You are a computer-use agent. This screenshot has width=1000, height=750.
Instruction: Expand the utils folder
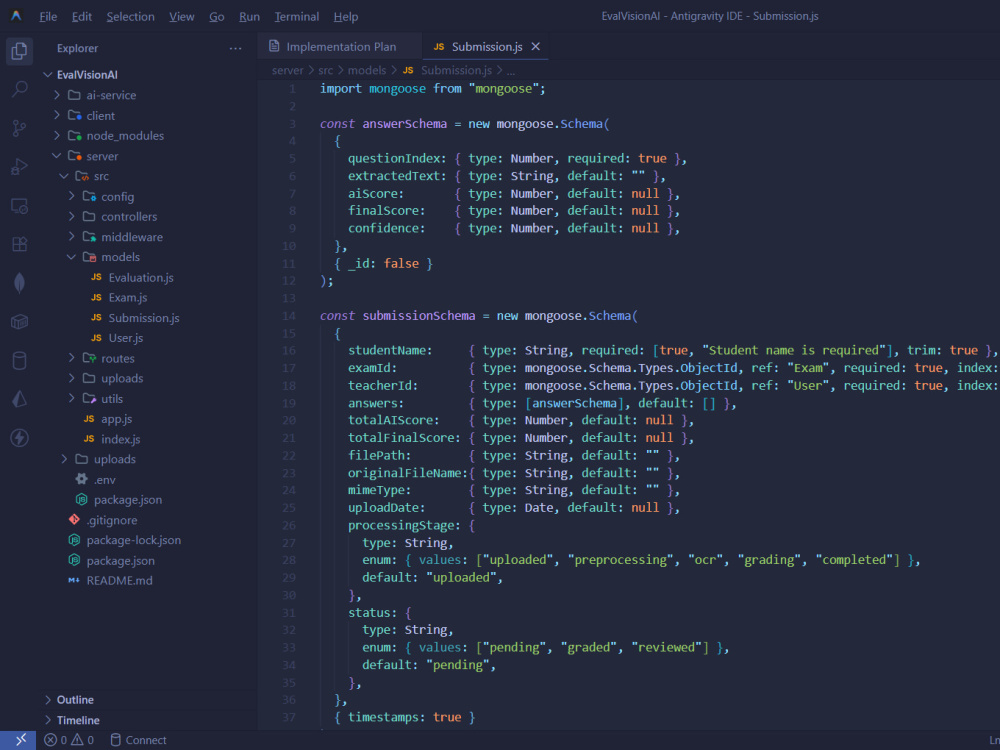click(x=71, y=398)
